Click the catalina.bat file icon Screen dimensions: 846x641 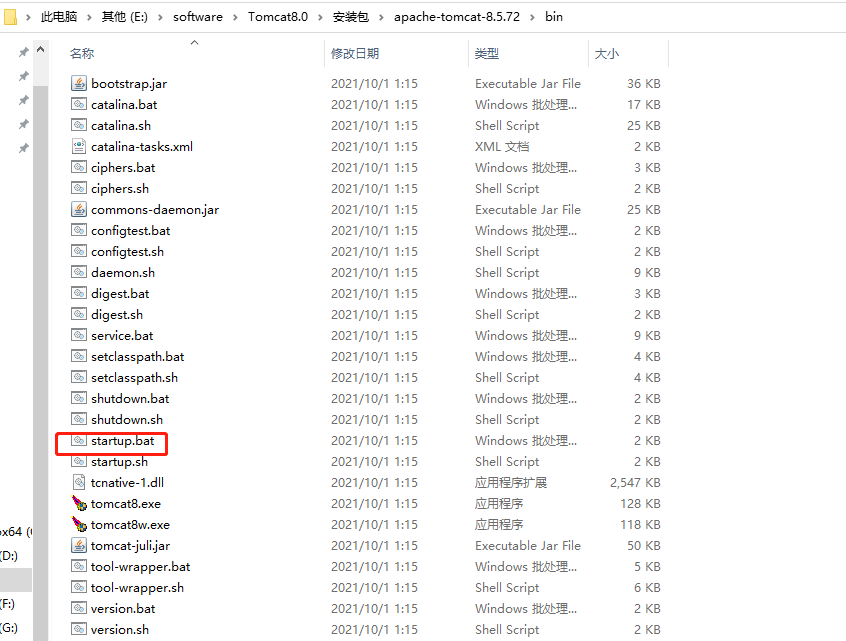pos(79,104)
